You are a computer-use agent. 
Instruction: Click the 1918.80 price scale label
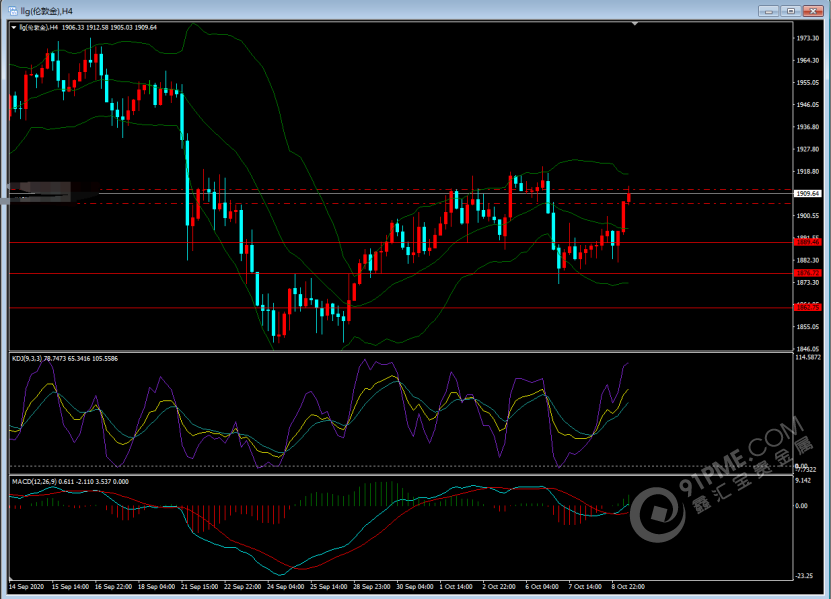coord(808,172)
